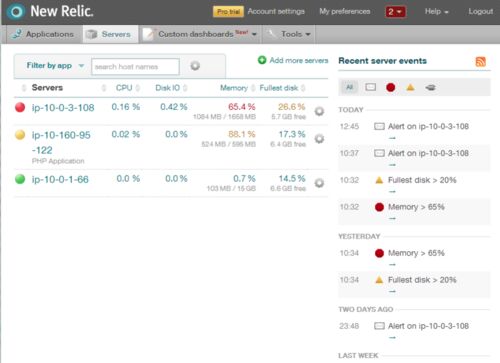Viewport: 500px width, 363px height.
Task: Expand the Tools menu
Action: 289,34
